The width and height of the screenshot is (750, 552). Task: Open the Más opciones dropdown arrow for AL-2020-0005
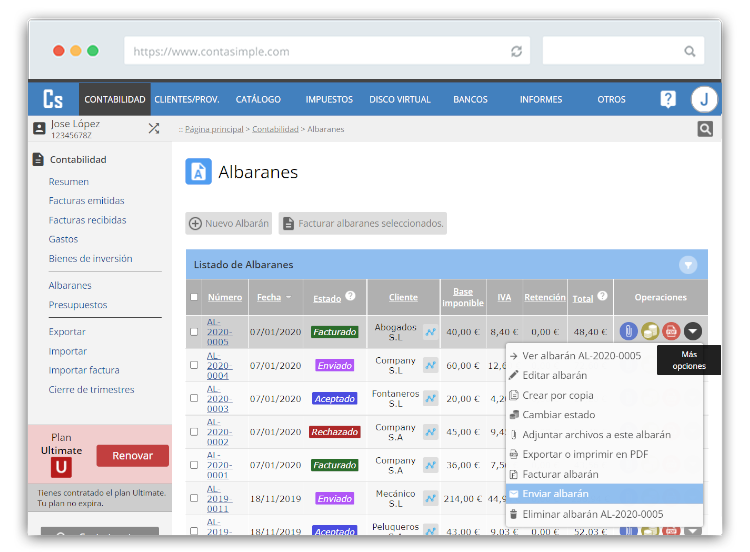tap(693, 331)
